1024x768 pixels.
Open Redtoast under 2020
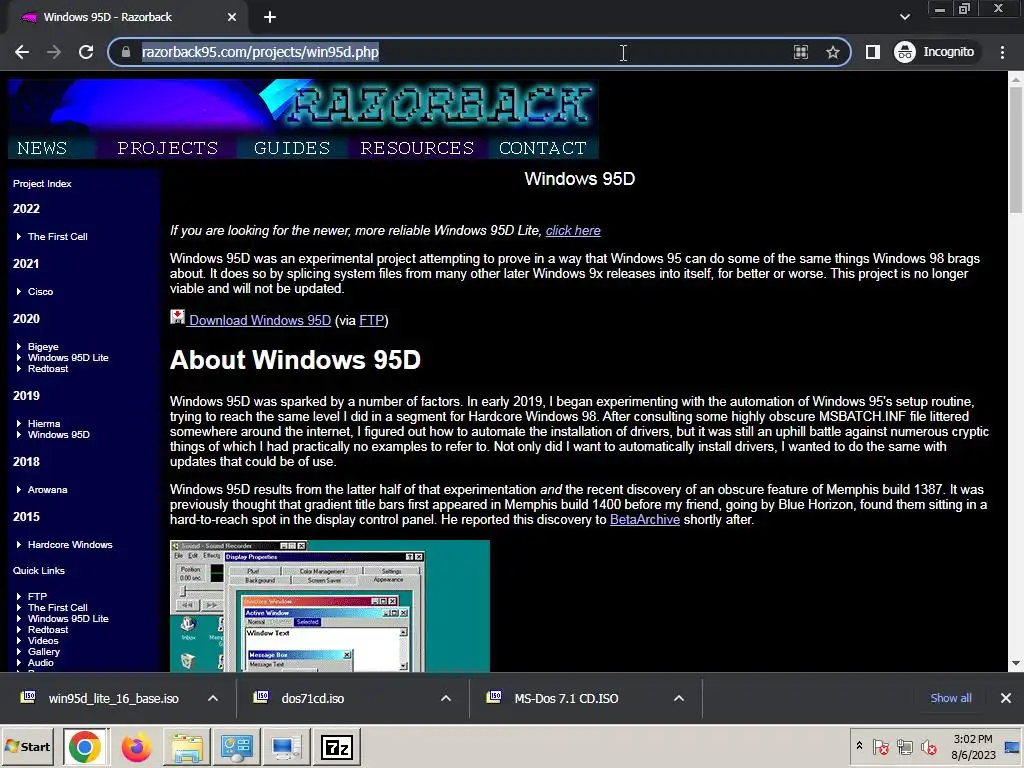48,369
